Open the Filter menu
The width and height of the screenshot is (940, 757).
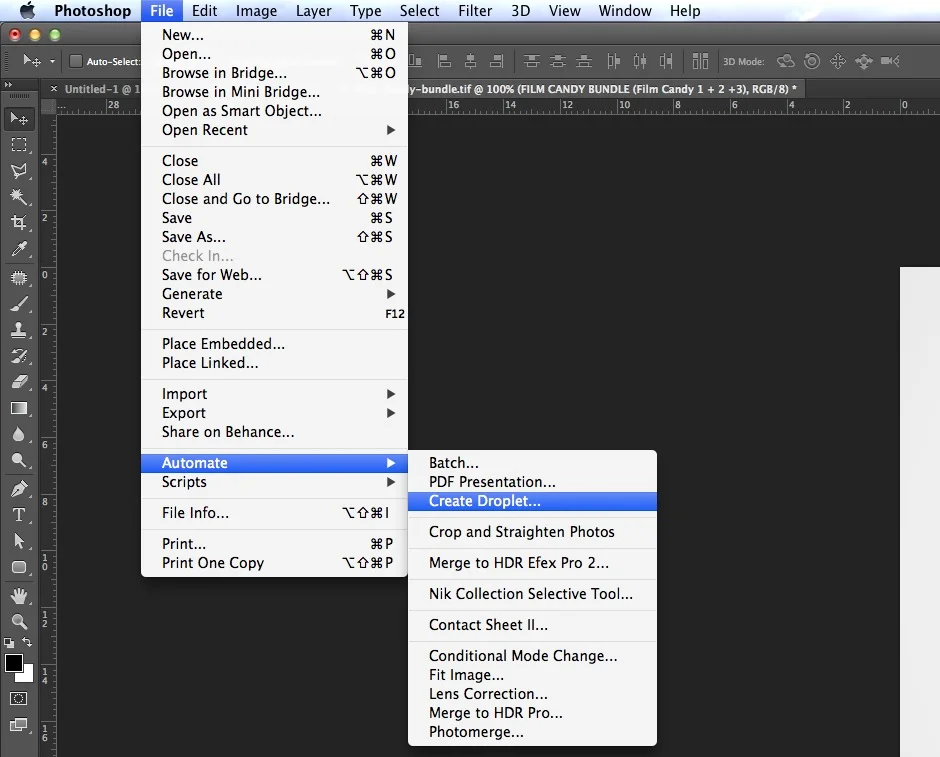pyautogui.click(x=475, y=11)
